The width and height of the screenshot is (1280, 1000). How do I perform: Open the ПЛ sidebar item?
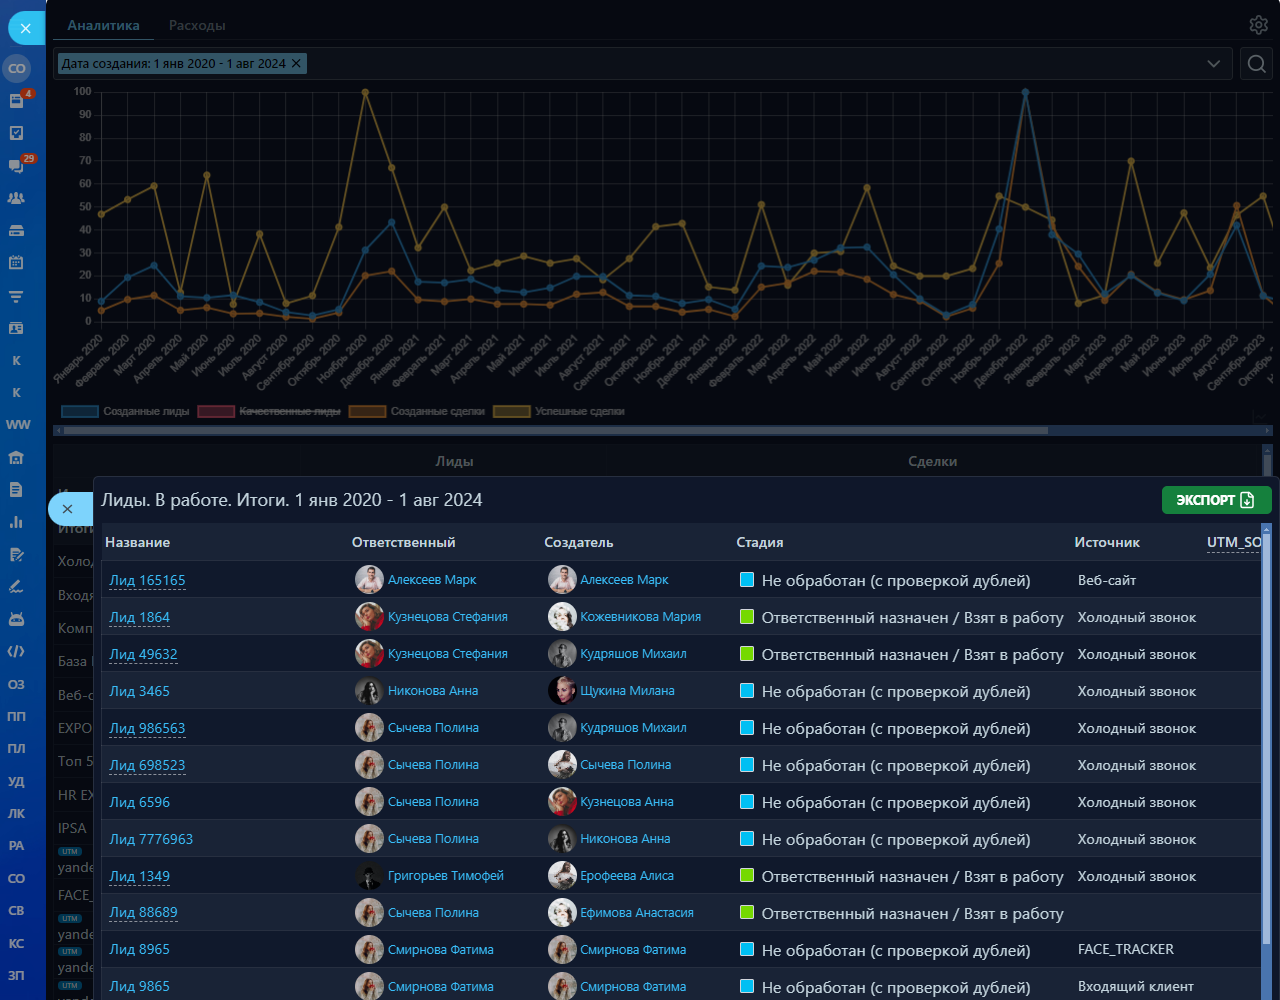click(x=16, y=749)
